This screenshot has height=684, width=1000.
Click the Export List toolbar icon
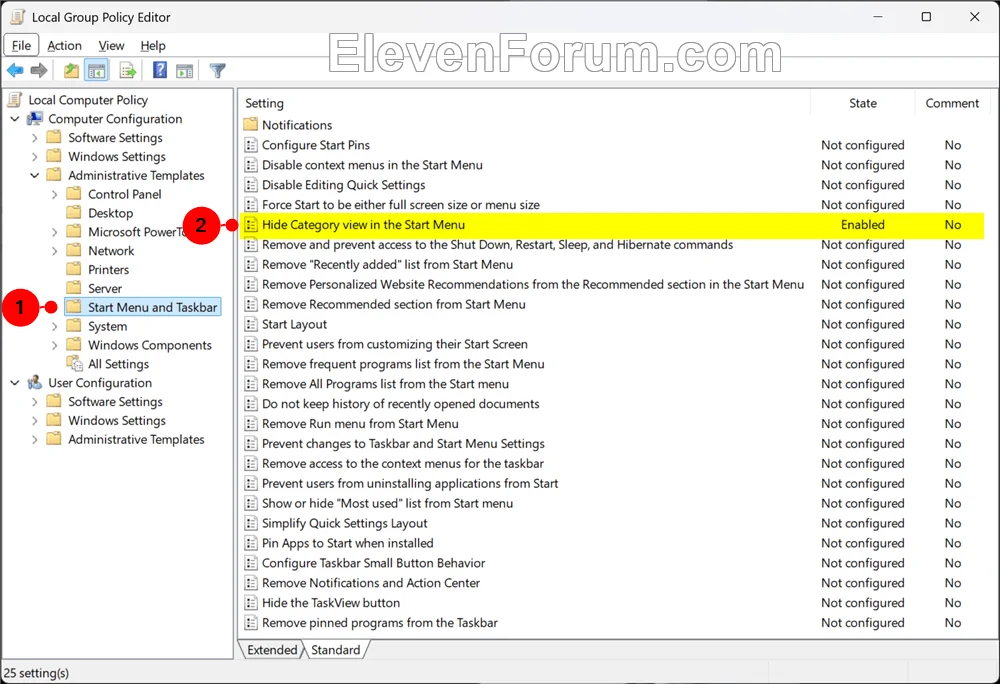128,70
